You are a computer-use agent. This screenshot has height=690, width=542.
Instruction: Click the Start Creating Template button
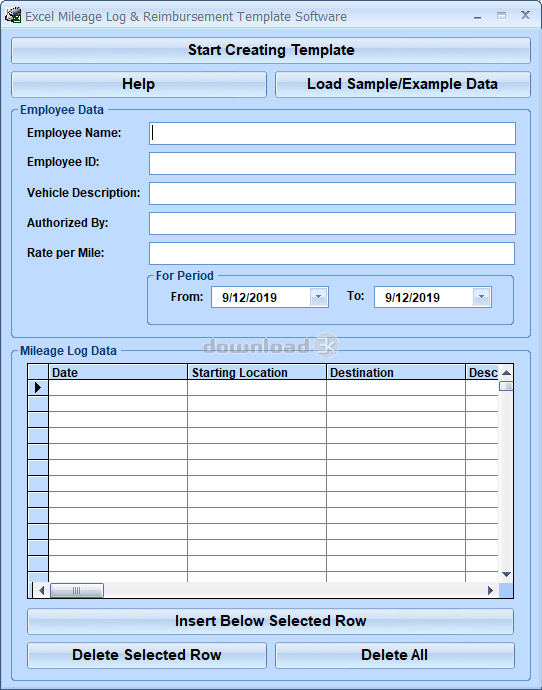pos(271,50)
